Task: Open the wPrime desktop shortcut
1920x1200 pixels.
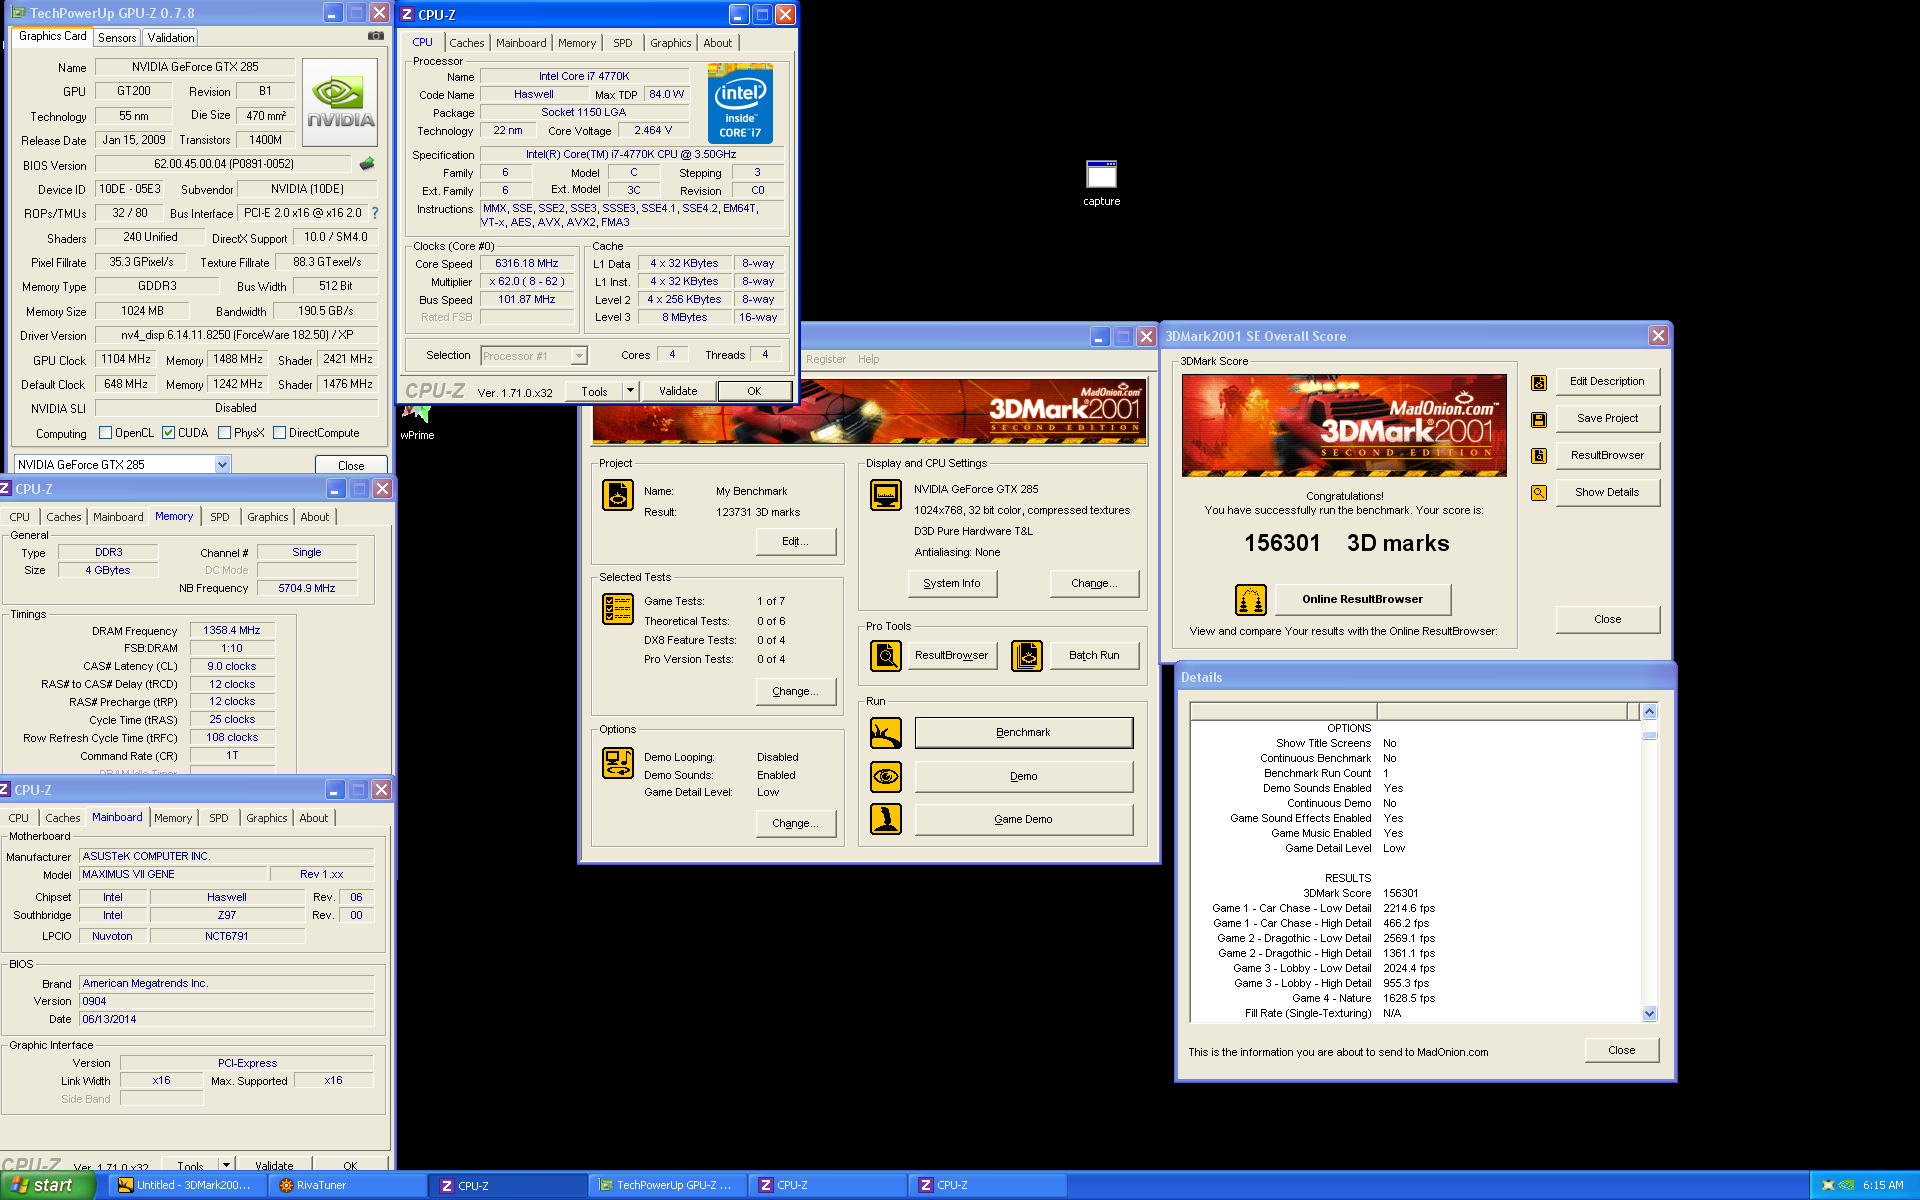Action: tap(416, 424)
